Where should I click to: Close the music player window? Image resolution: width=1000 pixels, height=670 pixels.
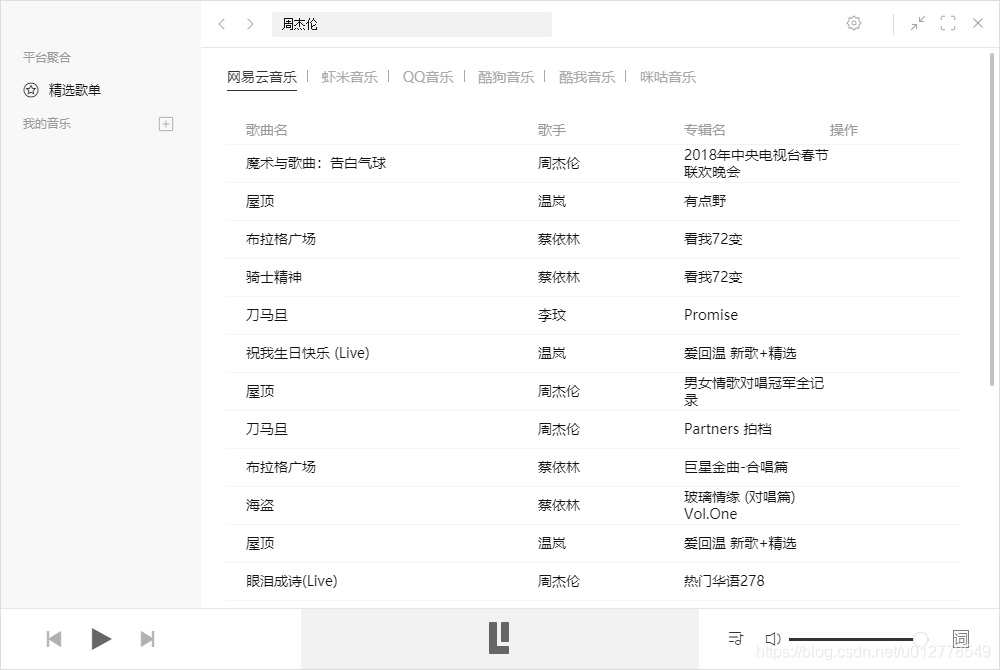[x=978, y=24]
